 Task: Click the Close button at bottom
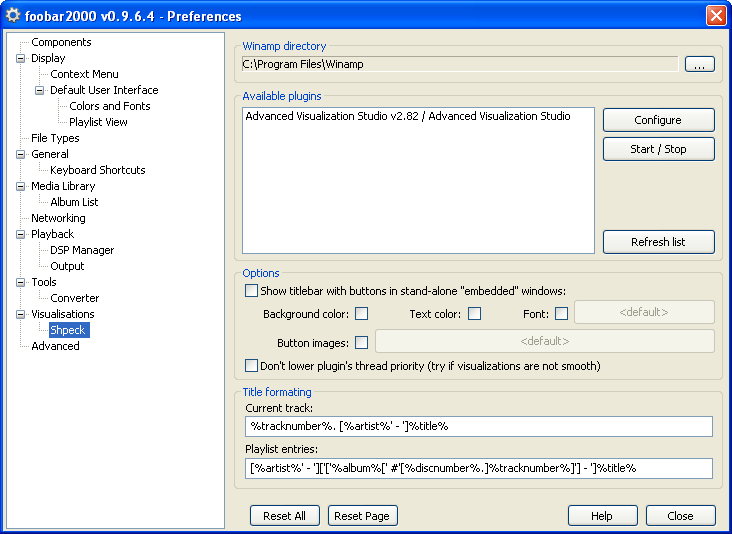(680, 516)
